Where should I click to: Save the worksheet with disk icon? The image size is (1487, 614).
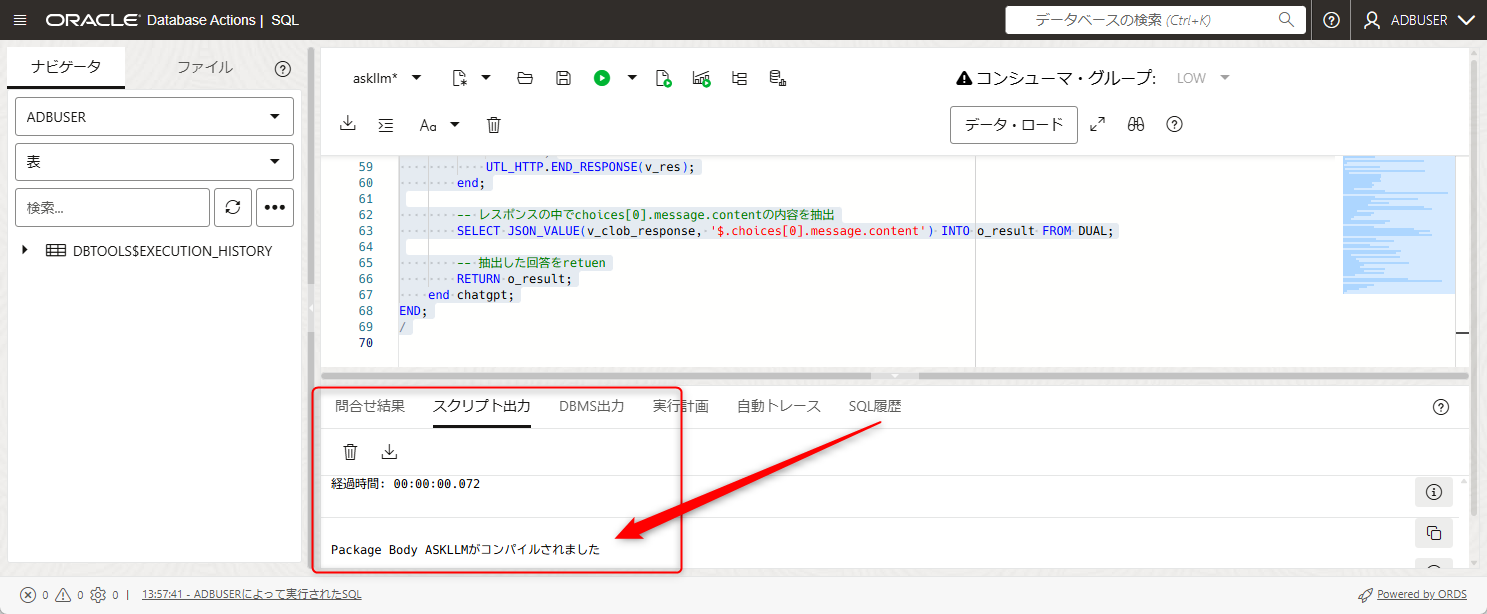(x=563, y=78)
